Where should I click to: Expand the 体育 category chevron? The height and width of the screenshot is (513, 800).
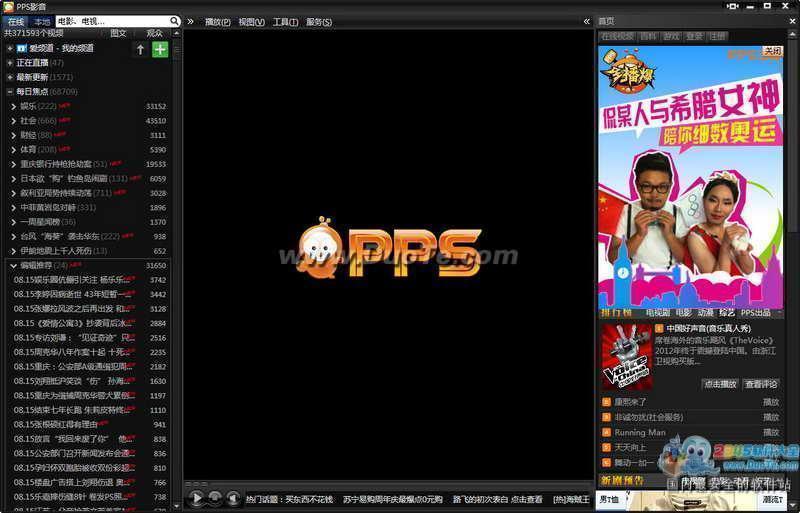(x=14, y=150)
